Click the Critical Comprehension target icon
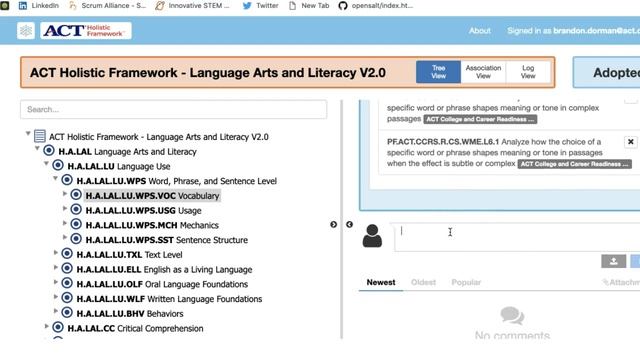This screenshot has height=360, width=640. pos(58,327)
